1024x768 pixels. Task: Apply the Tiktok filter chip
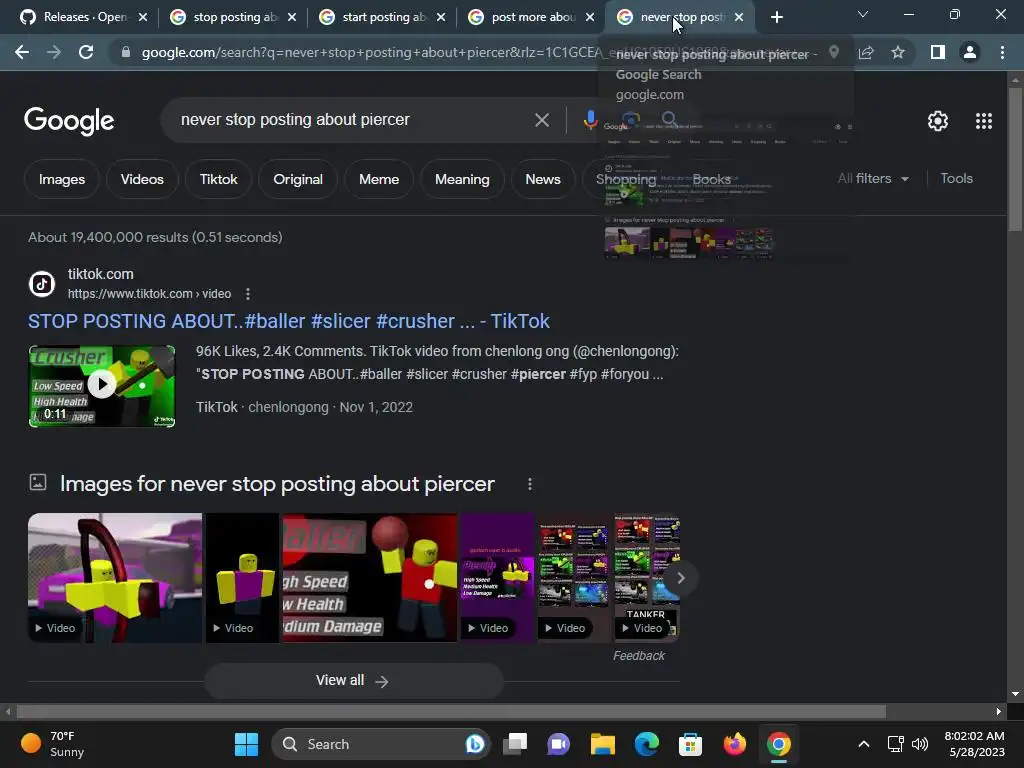[219, 179]
